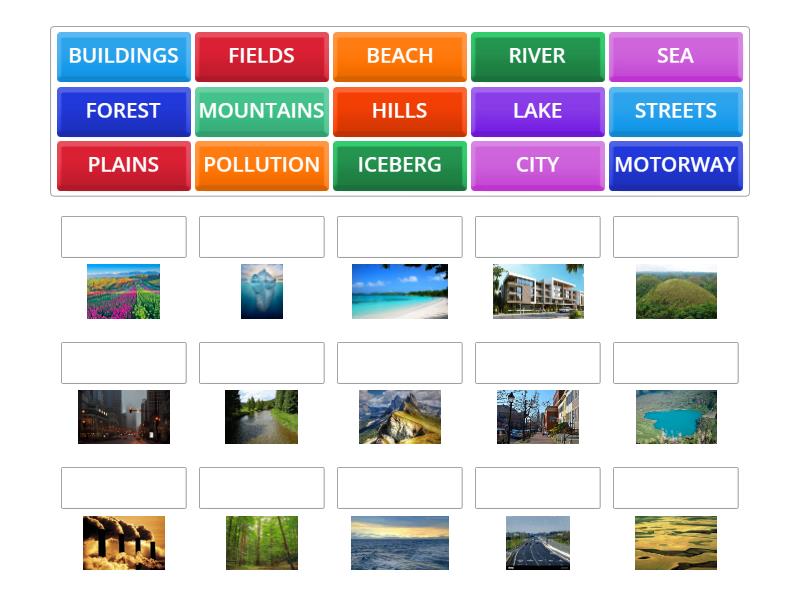Select the FOREST word tile

[123, 111]
